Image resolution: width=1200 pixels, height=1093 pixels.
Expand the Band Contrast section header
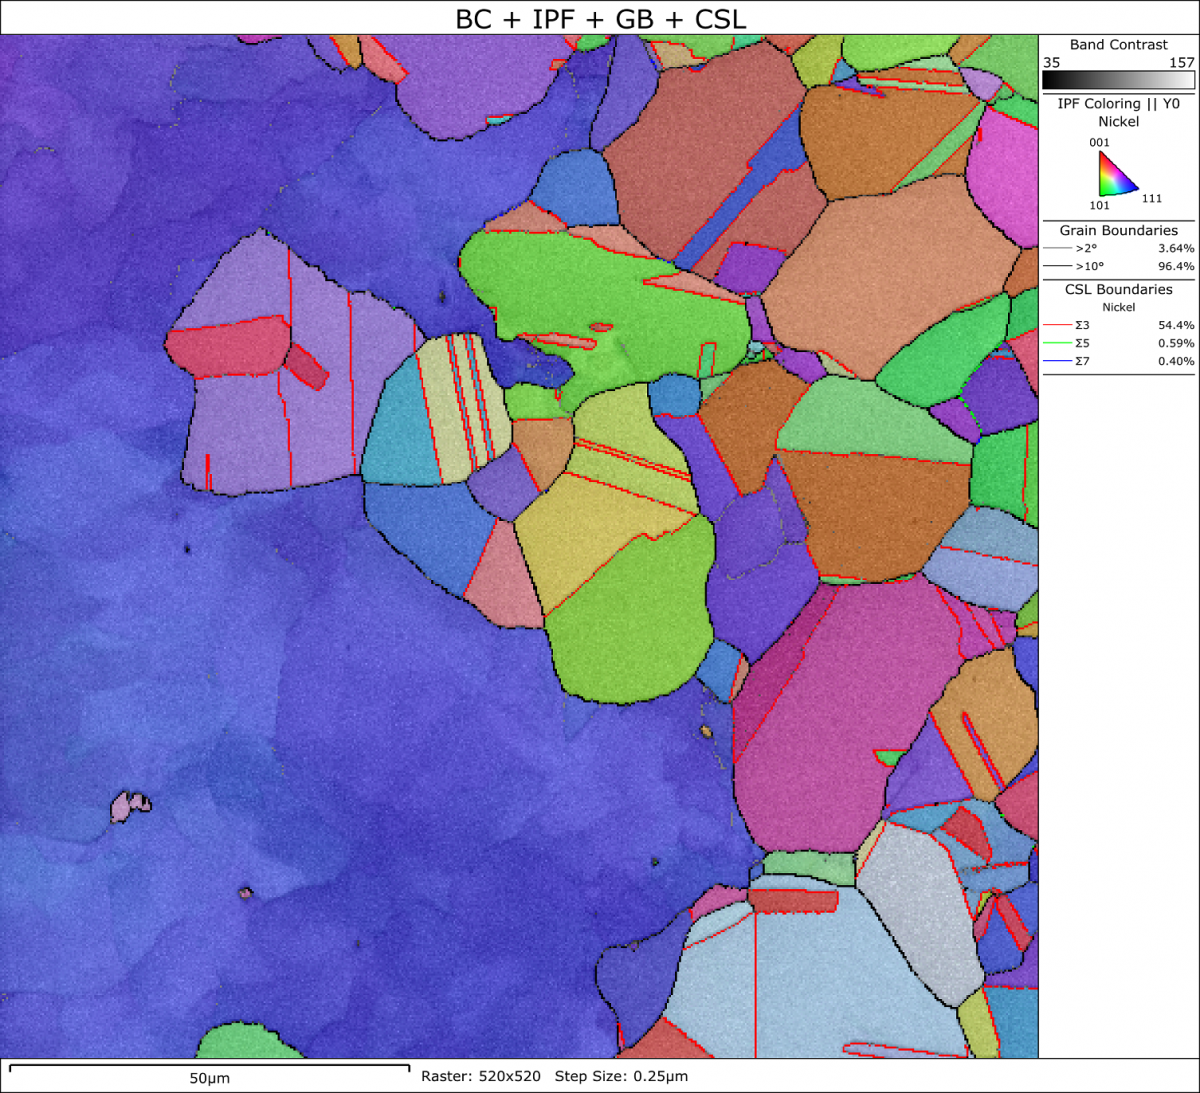click(1117, 44)
